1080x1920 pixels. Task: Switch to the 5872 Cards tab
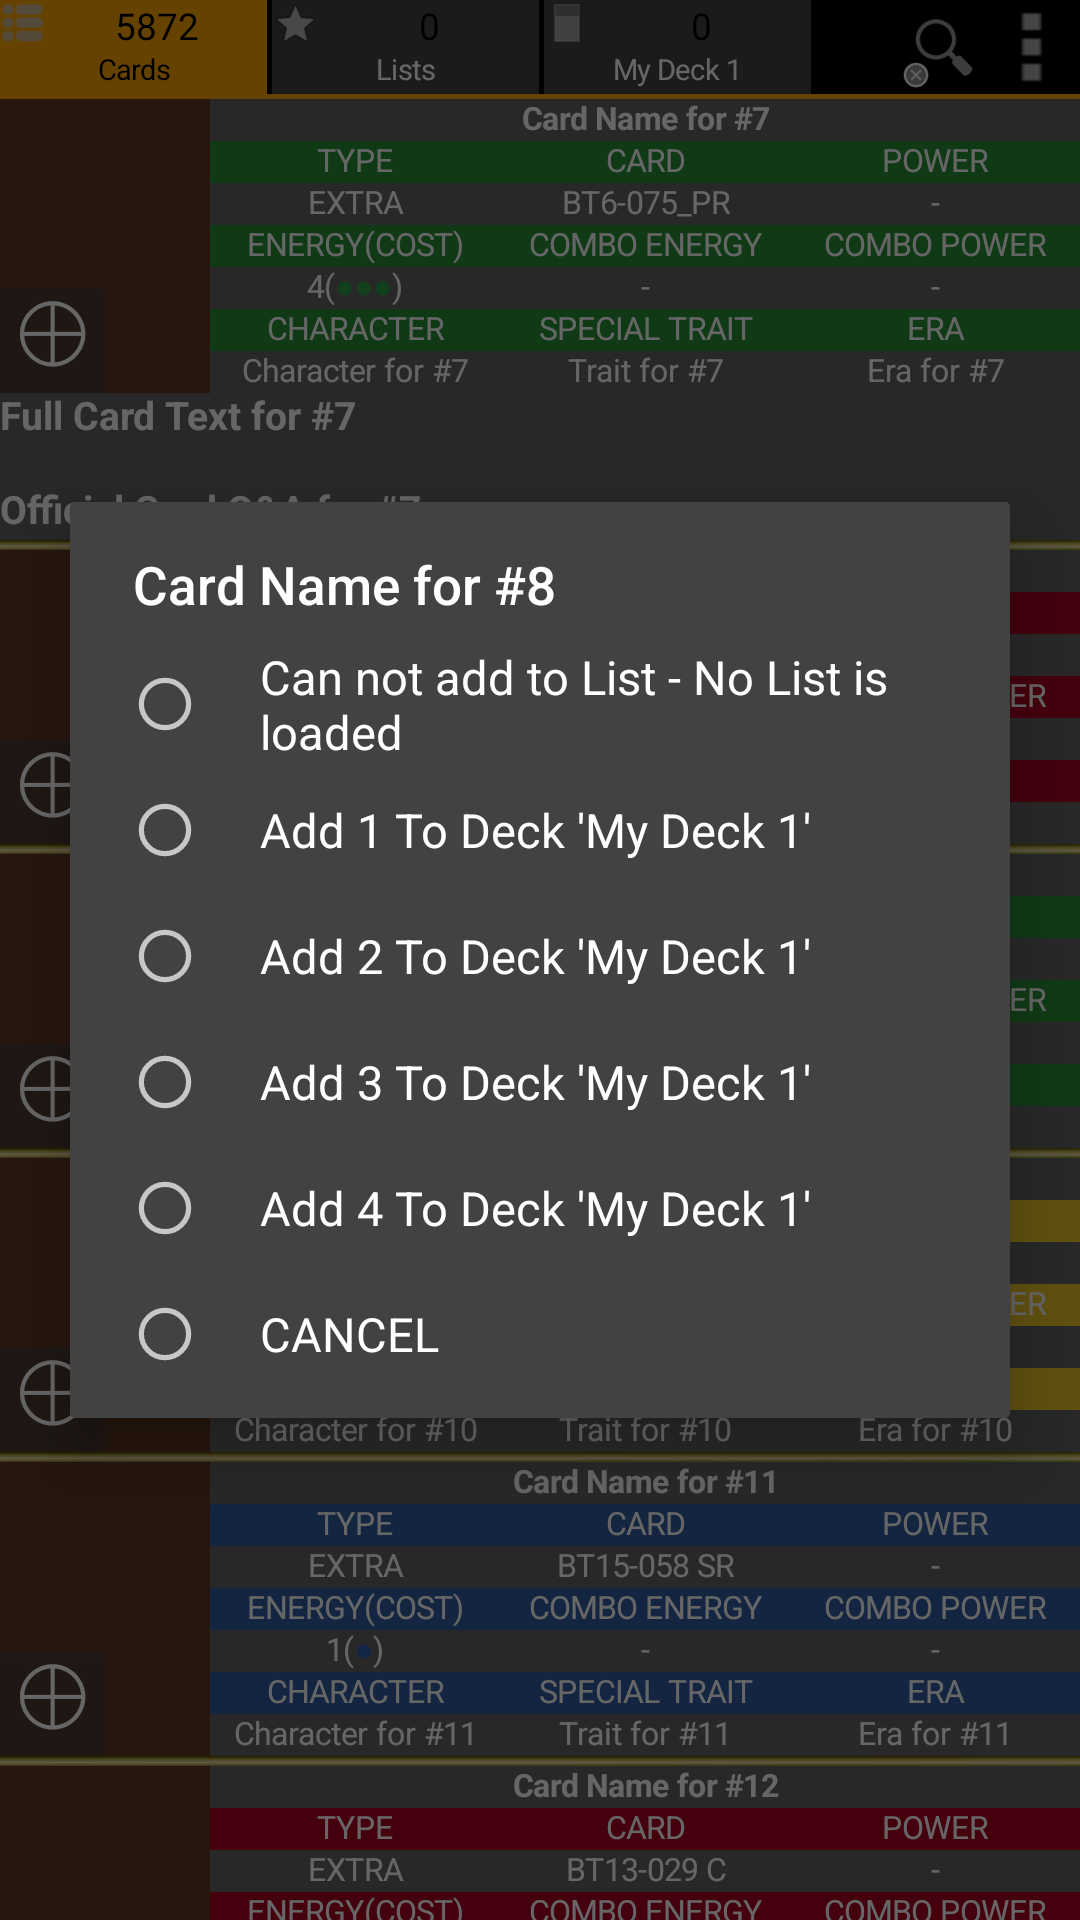coord(134,48)
